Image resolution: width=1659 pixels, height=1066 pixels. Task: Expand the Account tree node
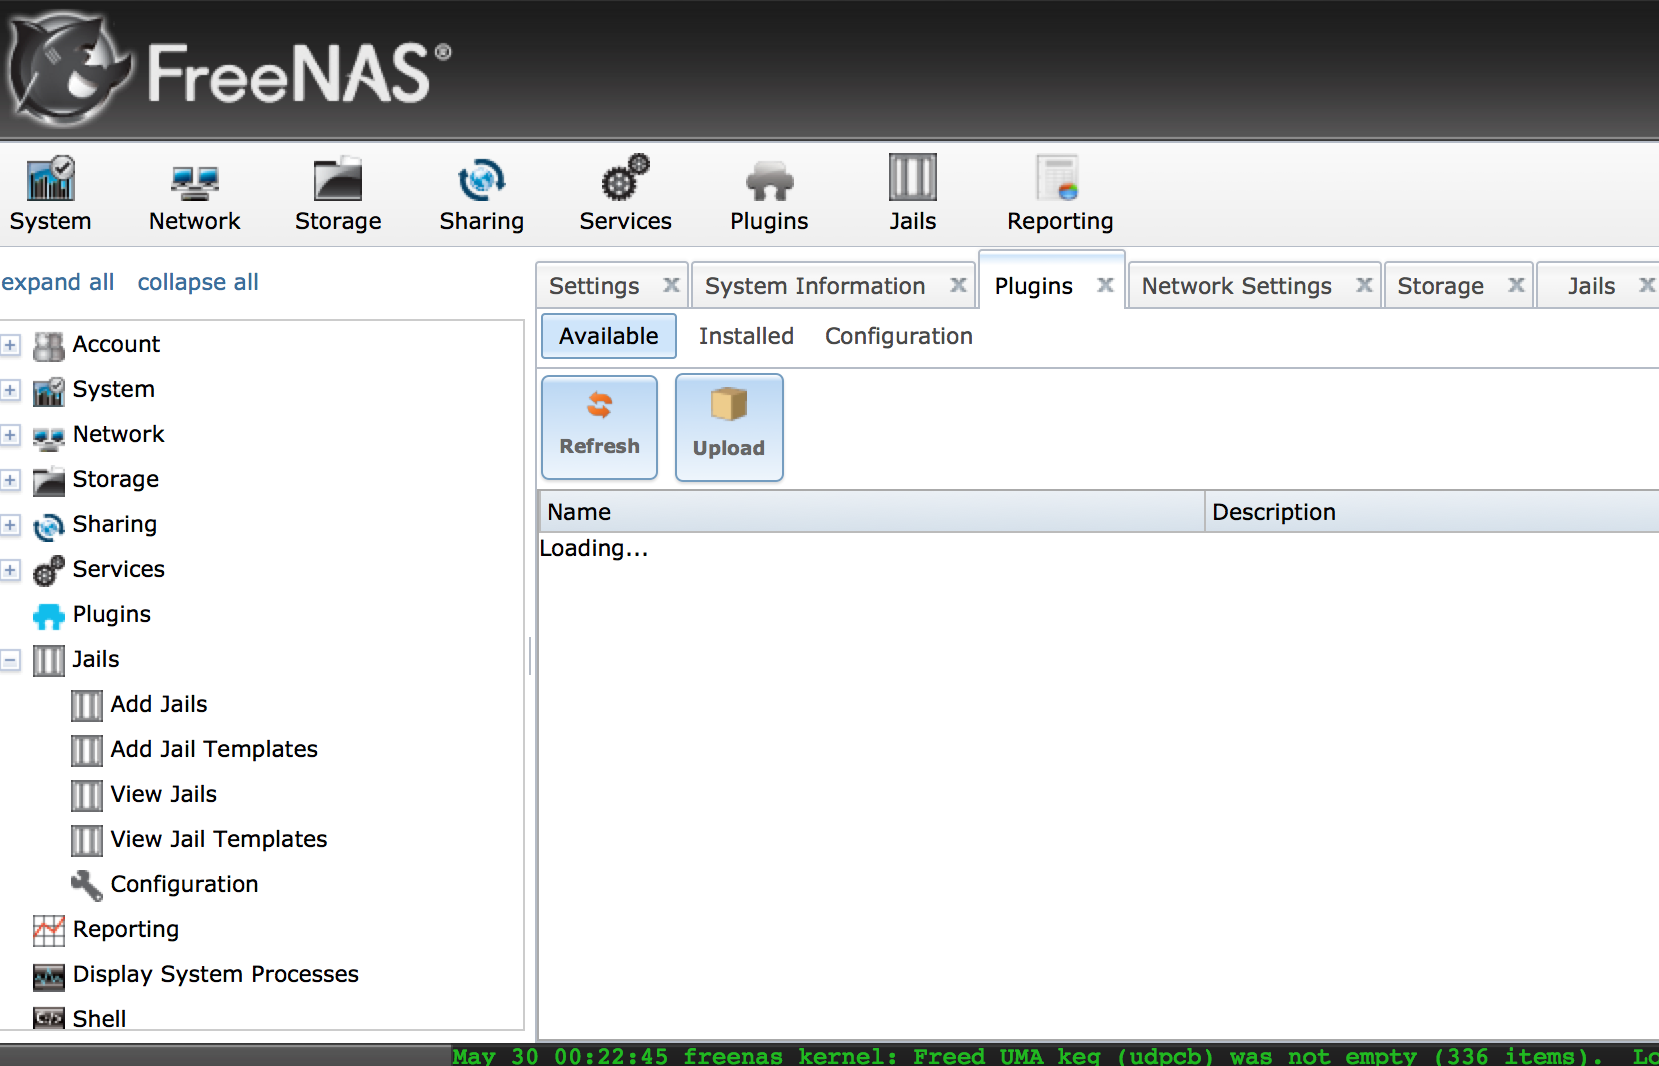tap(11, 345)
